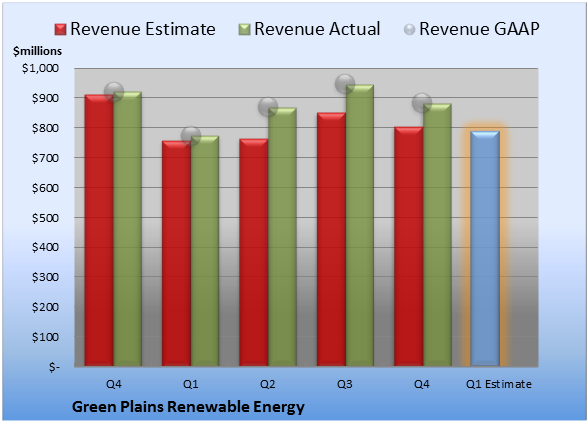
Task: Click the 'Q1' x-axis label
Action: tap(190, 384)
